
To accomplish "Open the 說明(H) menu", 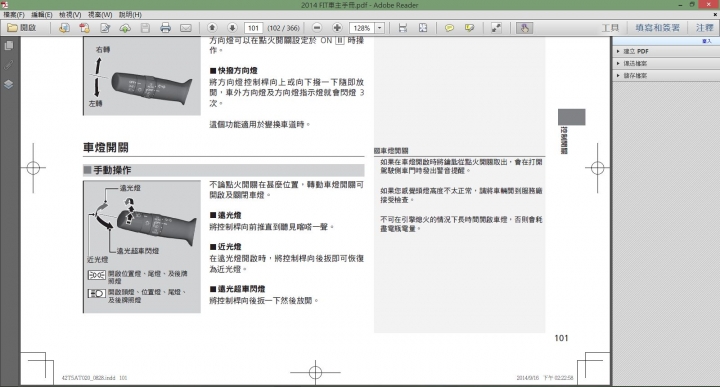I will coord(130,15).
